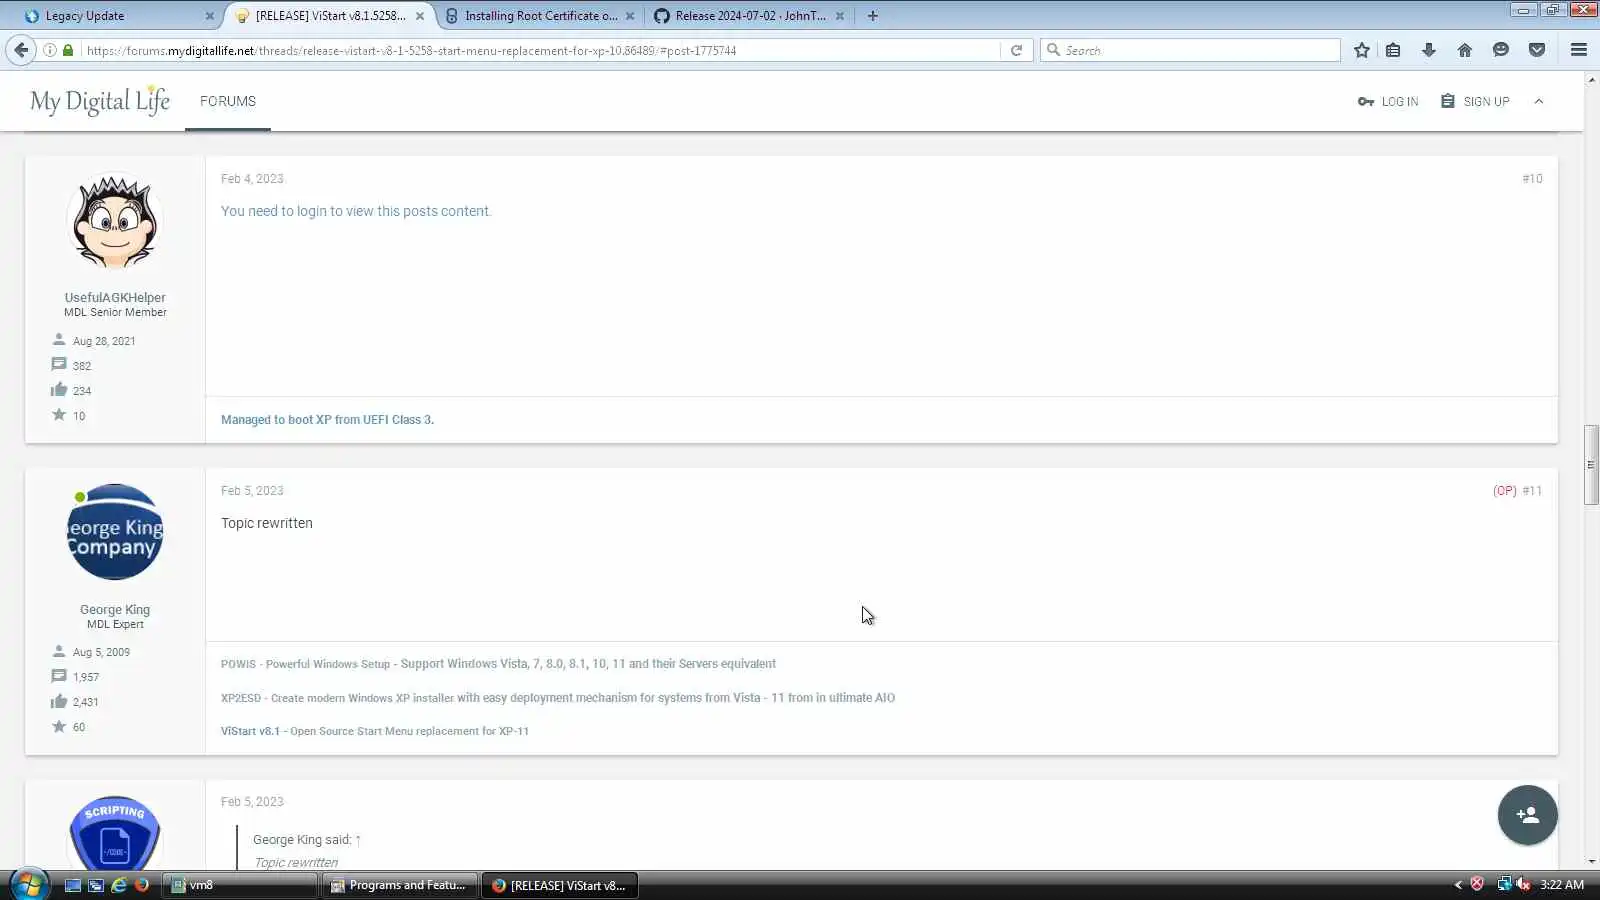The height and width of the screenshot is (900, 1600).
Task: Launch Internet Explorer from quick launch
Action: (x=119, y=885)
